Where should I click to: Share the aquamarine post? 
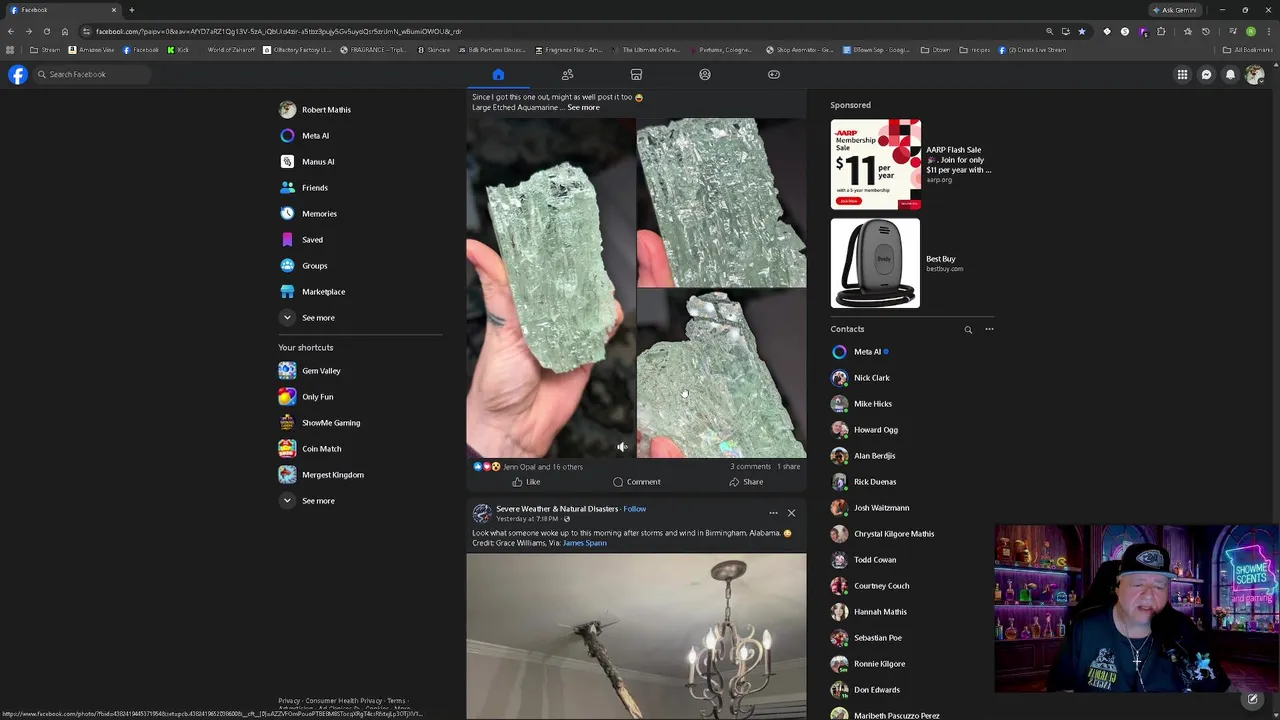click(x=746, y=482)
